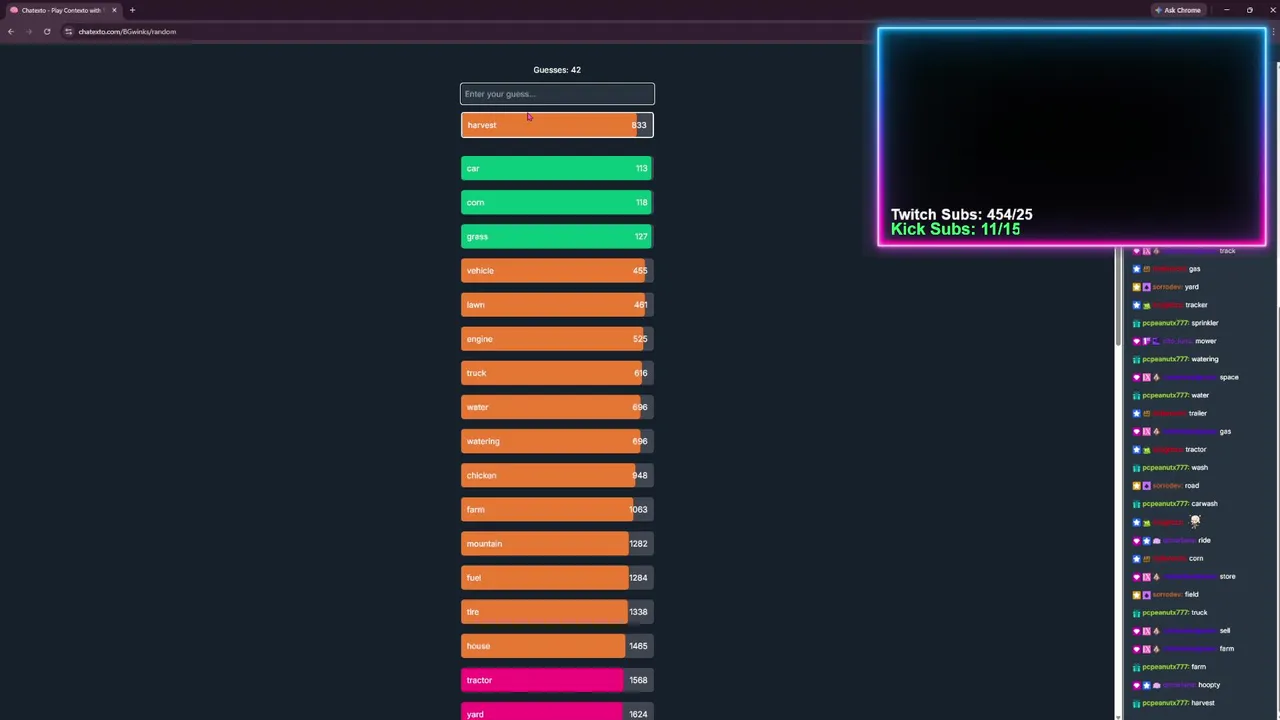Click the 'chicken' guess row
Image resolution: width=1280 pixels, height=720 pixels.
tap(557, 475)
